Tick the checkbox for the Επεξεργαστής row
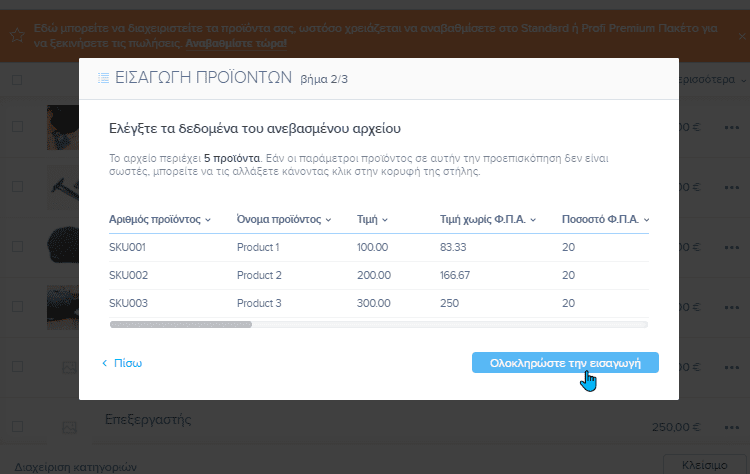750x474 pixels. click(17, 427)
